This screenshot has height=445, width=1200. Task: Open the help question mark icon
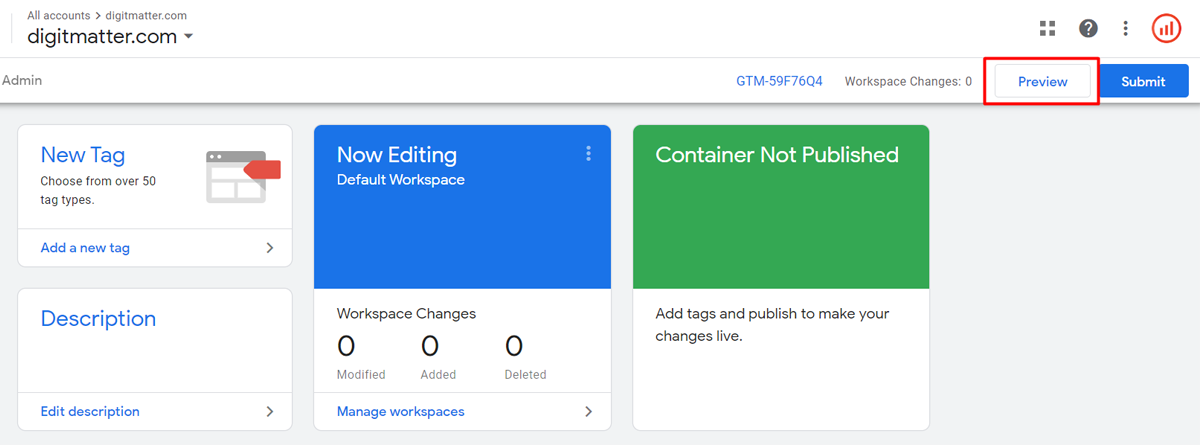tap(1088, 28)
